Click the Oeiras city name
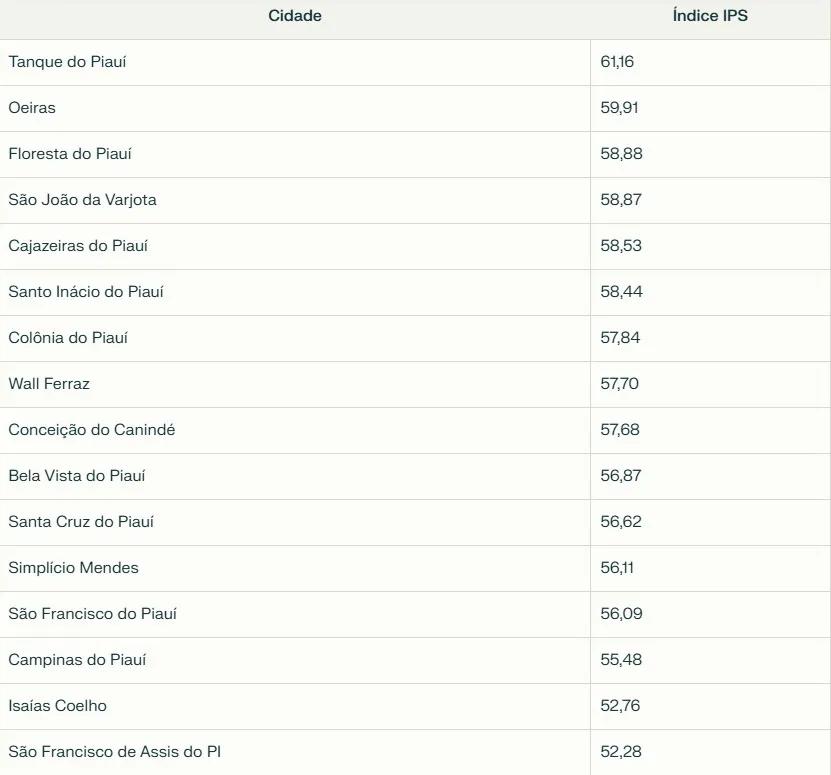The height and width of the screenshot is (775, 831). (x=32, y=108)
